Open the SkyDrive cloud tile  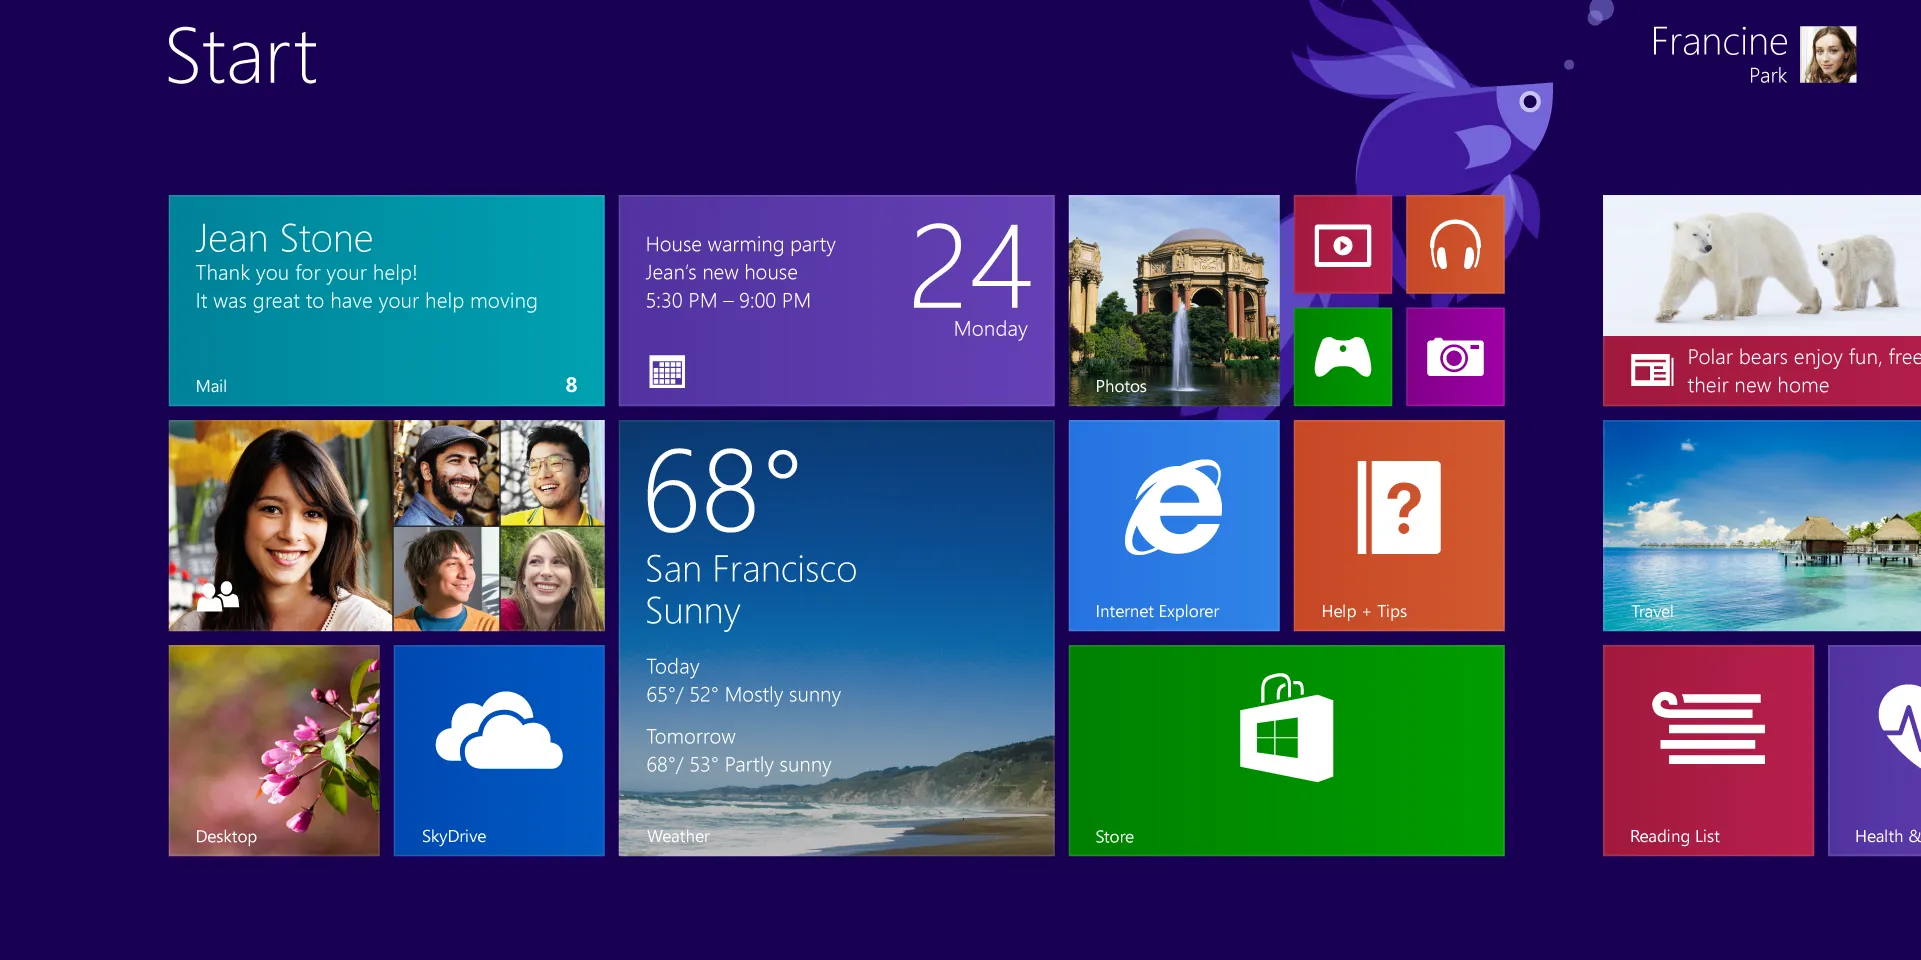click(x=499, y=750)
